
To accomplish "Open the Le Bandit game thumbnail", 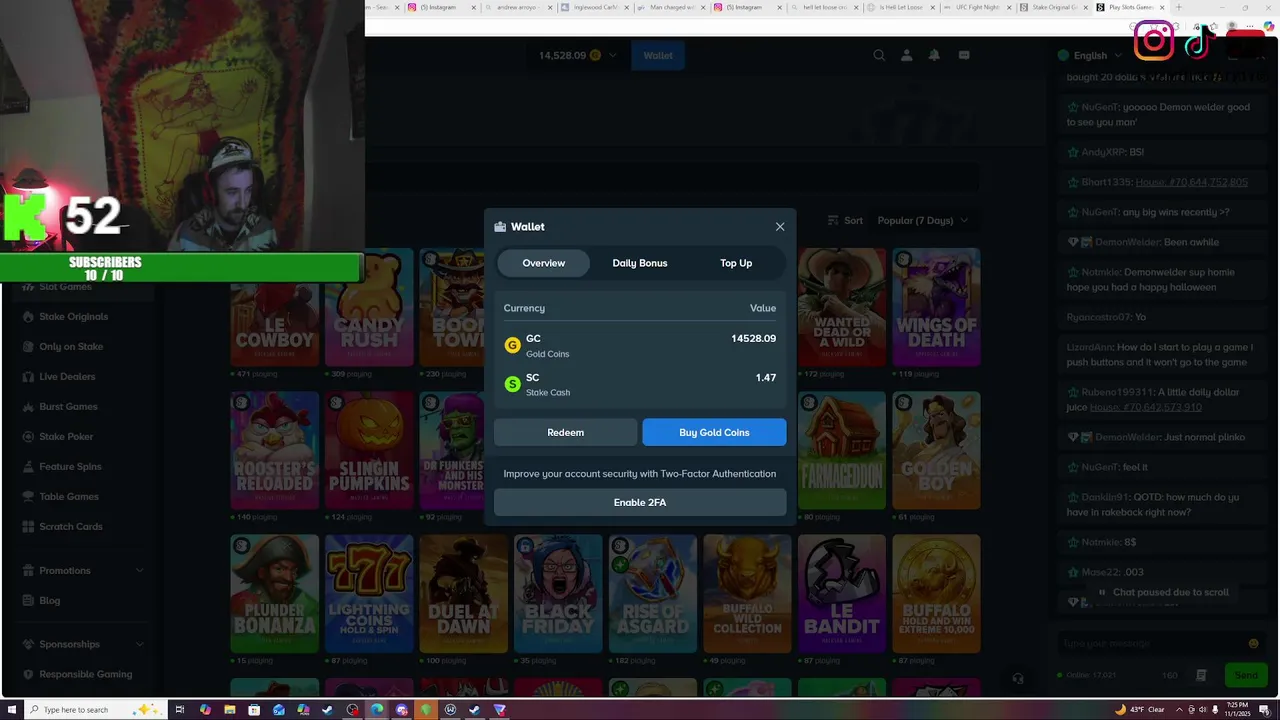I will pyautogui.click(x=842, y=593).
